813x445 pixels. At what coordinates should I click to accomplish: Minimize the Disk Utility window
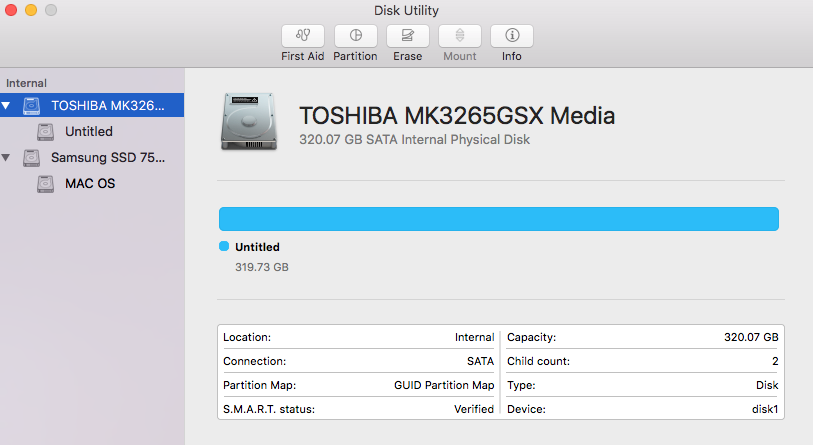click(x=31, y=10)
